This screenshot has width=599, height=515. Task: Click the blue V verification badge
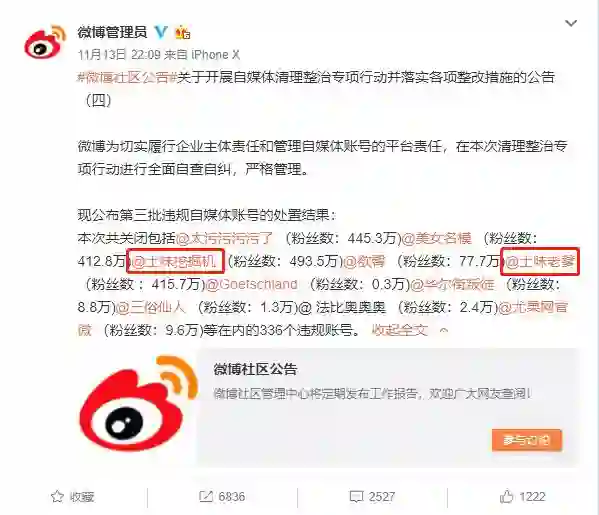[161, 32]
